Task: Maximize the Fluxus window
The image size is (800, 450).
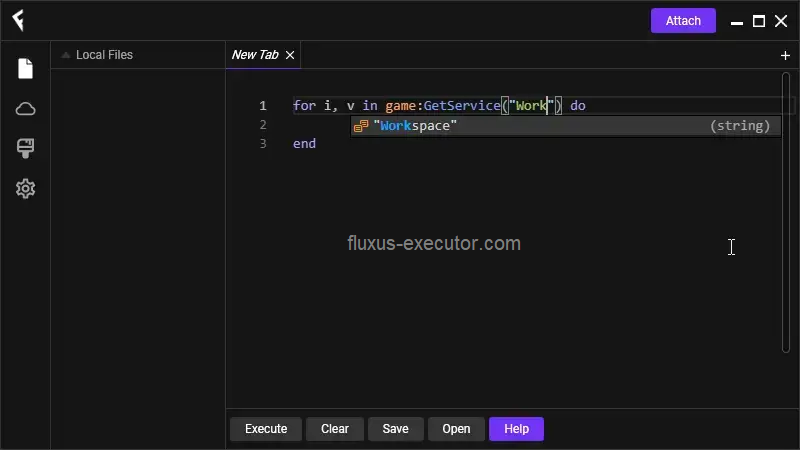Action: click(759, 21)
